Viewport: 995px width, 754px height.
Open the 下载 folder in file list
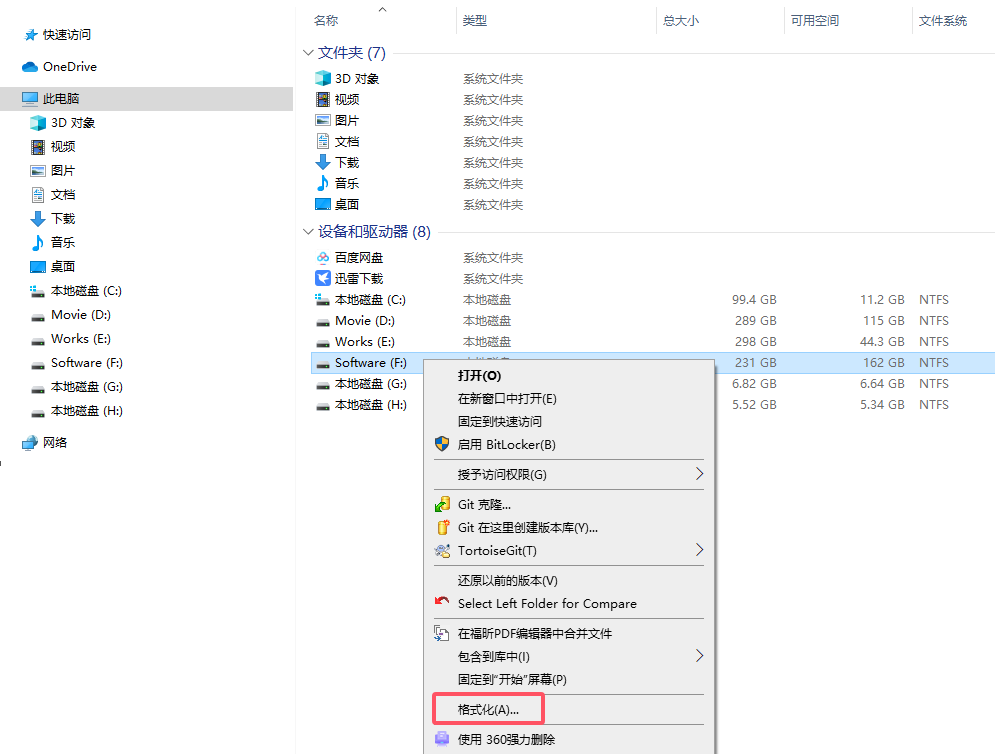point(352,162)
